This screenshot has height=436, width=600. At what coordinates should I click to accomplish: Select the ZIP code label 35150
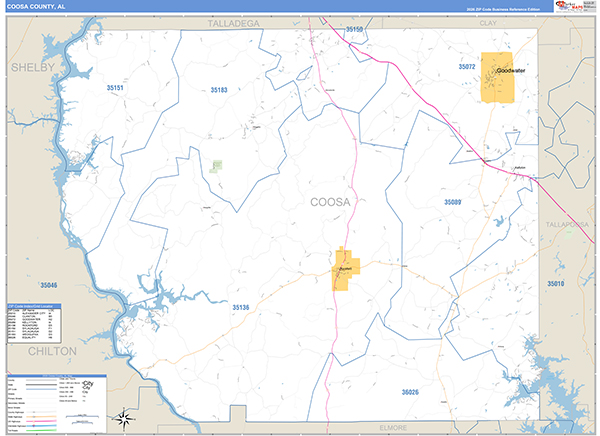(354, 29)
